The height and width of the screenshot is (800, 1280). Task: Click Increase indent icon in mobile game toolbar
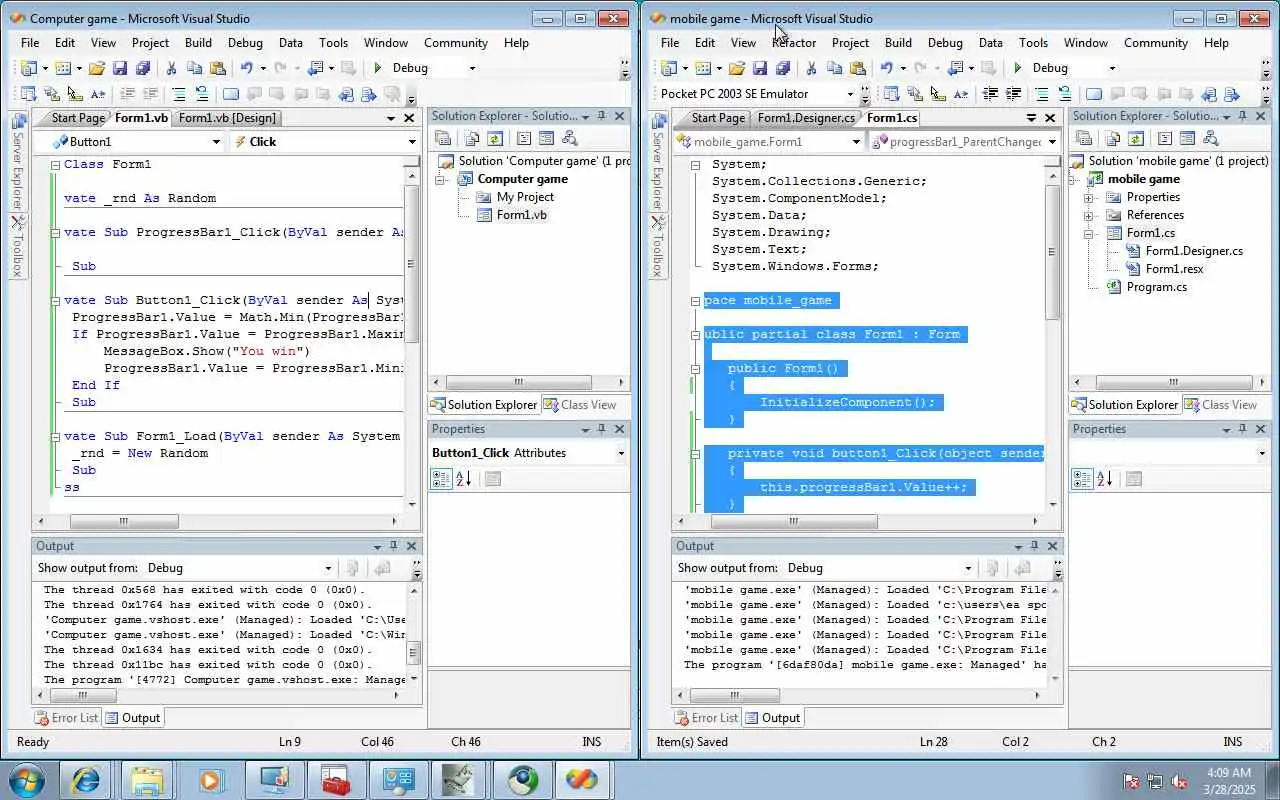[1013, 94]
